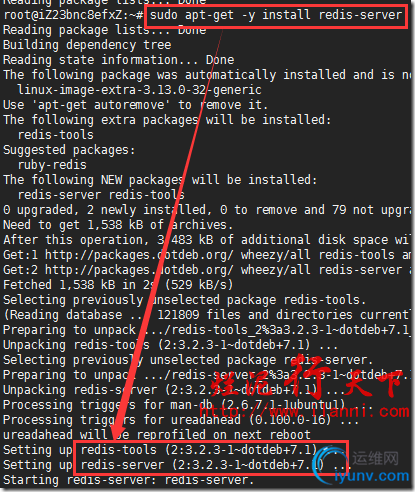Click the 'Building dependency tree' line
Screen dimensions: 415x492
[87, 45]
